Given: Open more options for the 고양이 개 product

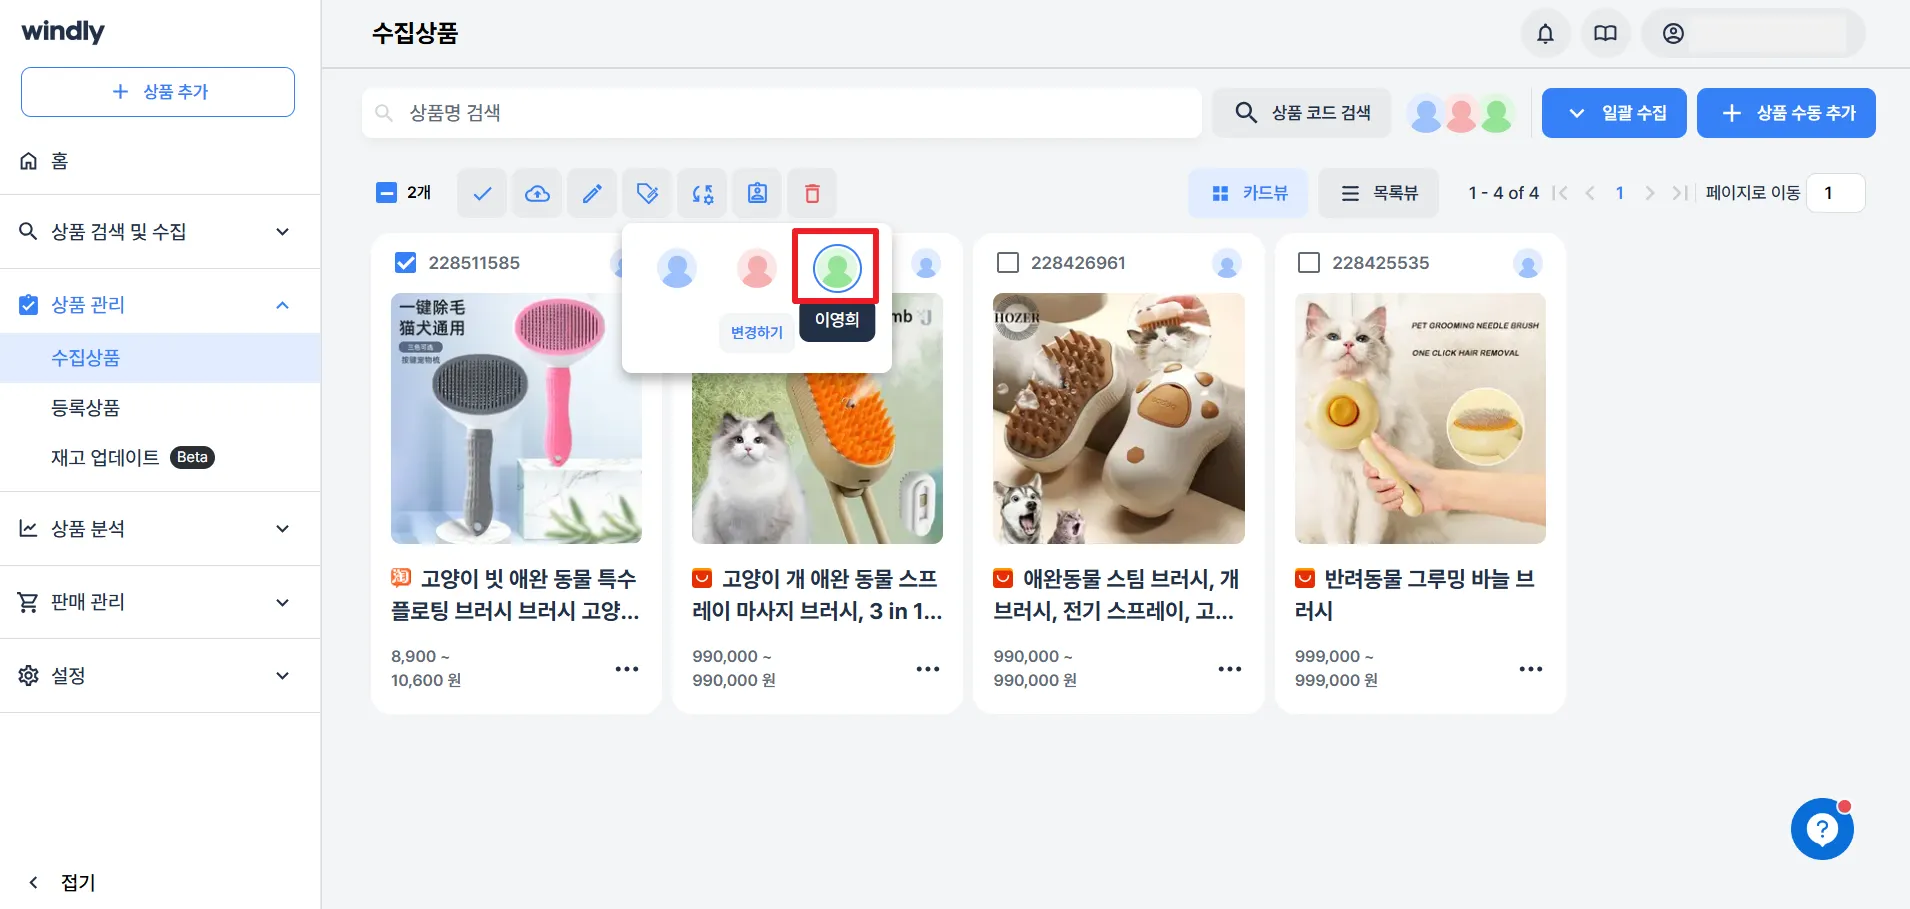Looking at the screenshot, I should tap(928, 668).
